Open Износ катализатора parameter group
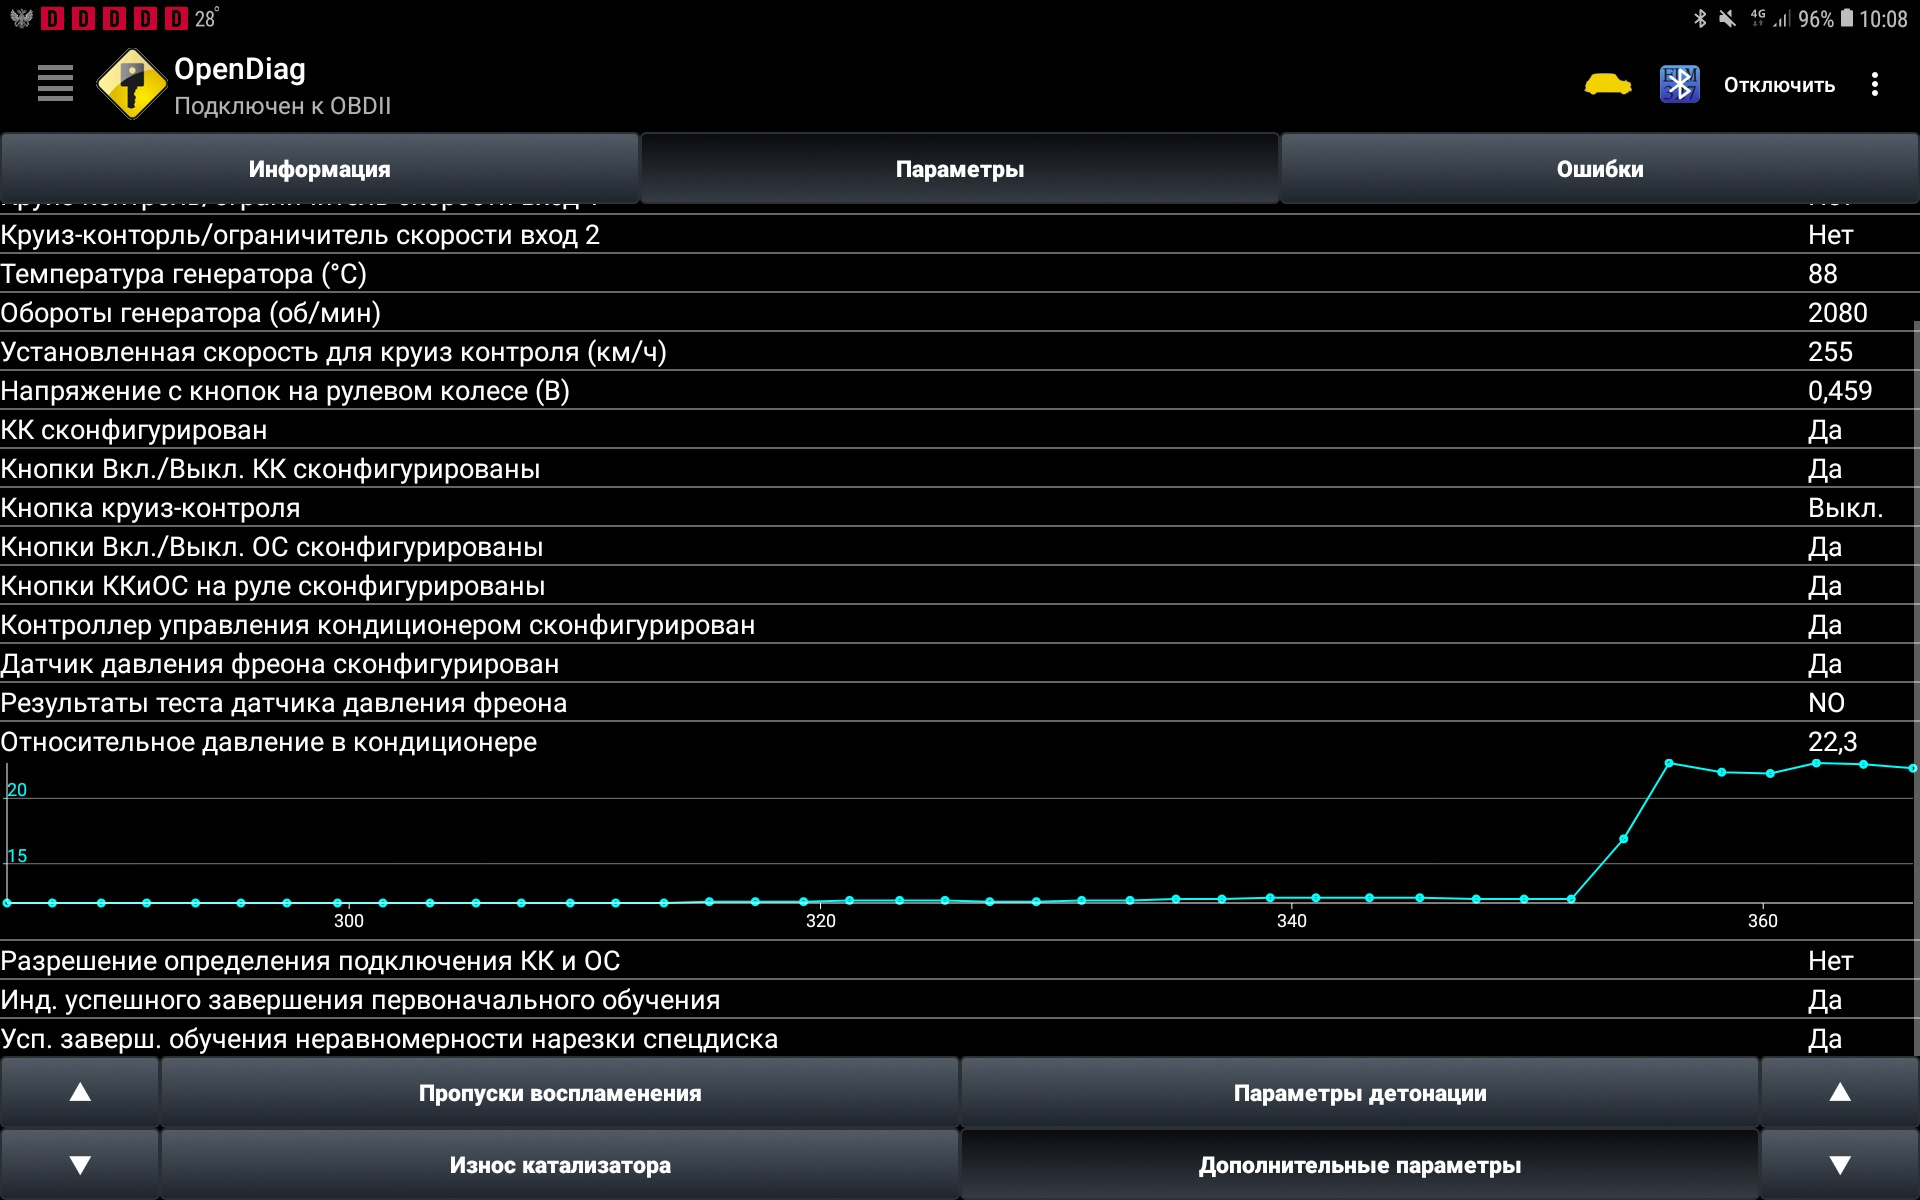 (560, 1165)
